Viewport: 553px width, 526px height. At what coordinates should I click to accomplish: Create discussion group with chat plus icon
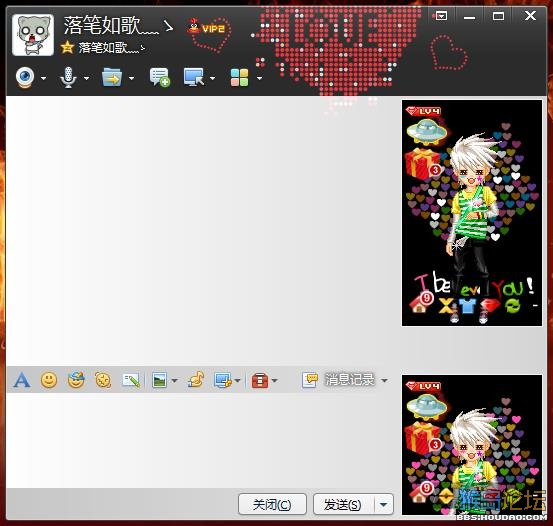tap(159, 77)
